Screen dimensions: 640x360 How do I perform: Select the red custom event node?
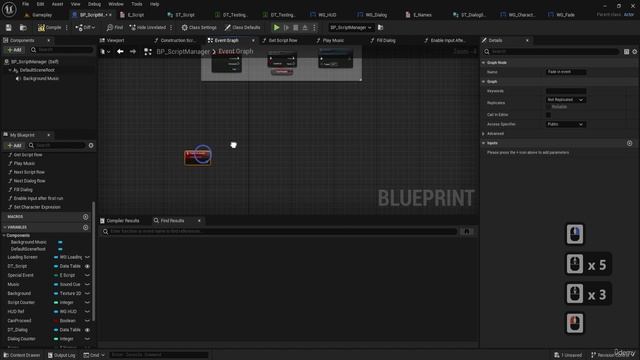[198, 158]
